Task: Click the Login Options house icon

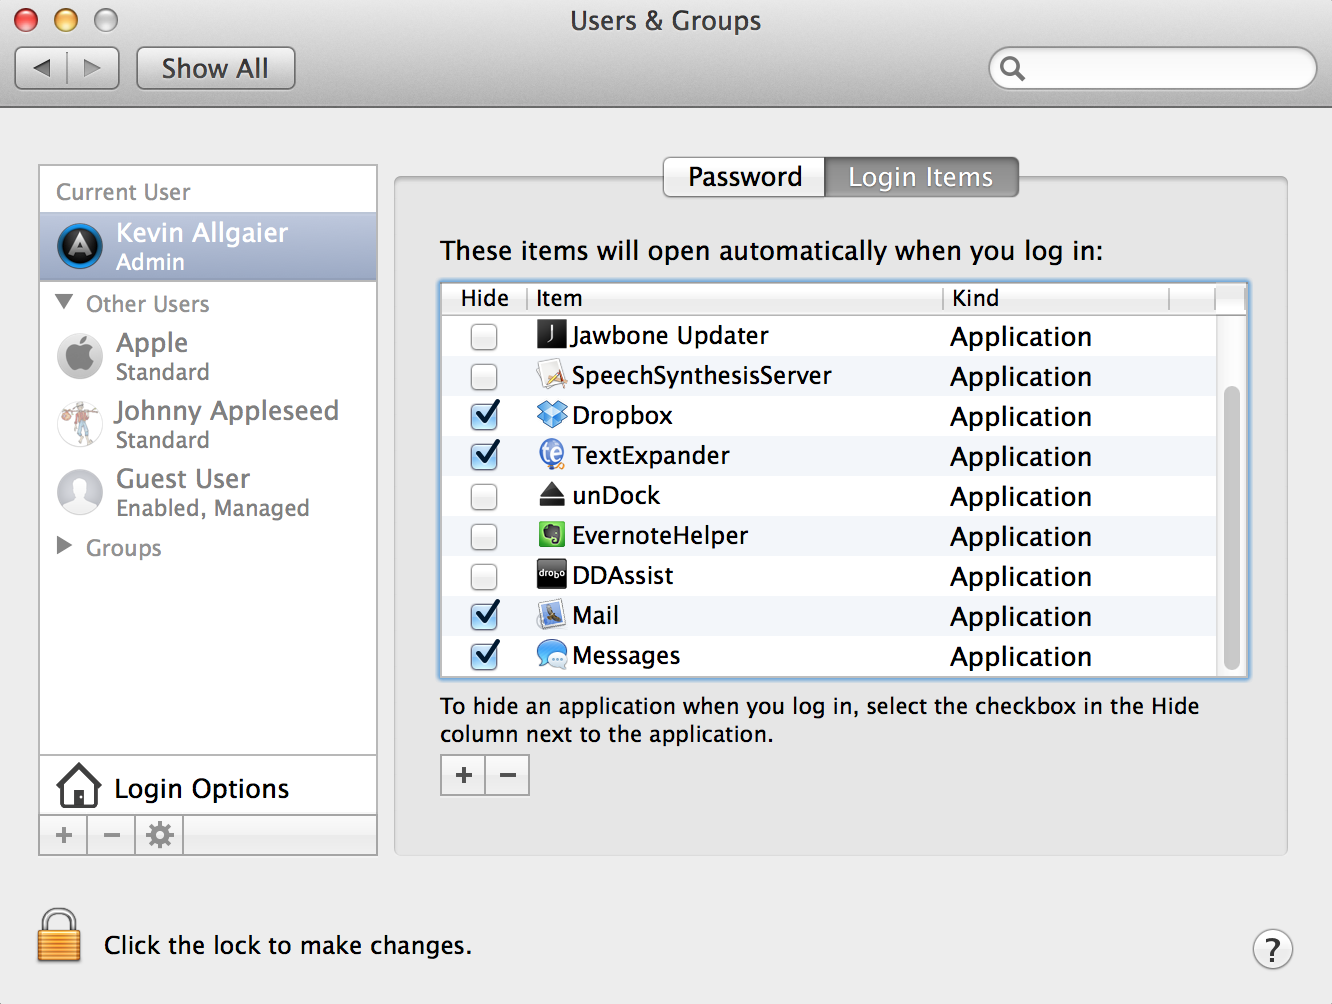Action: (x=79, y=786)
